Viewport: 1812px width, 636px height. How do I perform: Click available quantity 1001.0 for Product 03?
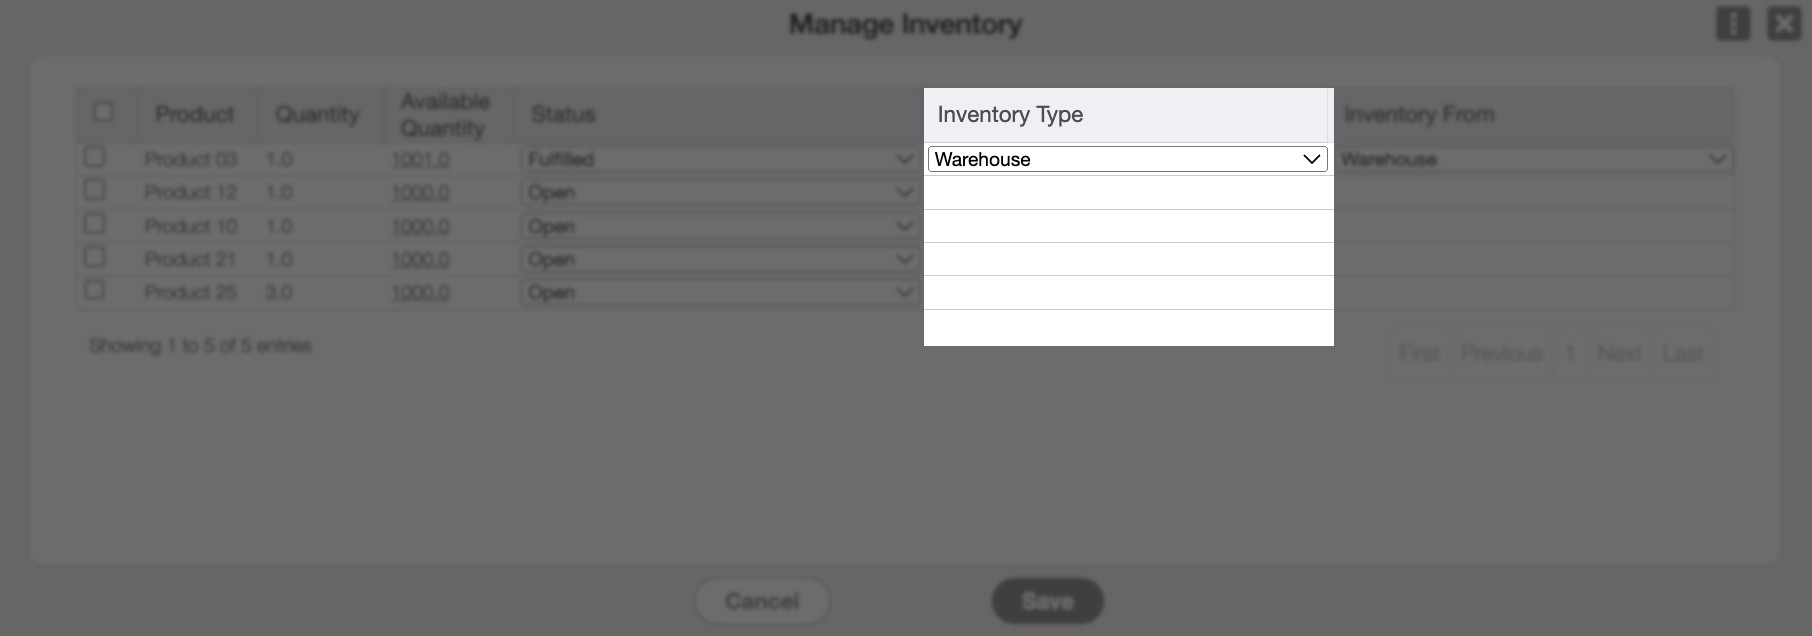tap(420, 160)
